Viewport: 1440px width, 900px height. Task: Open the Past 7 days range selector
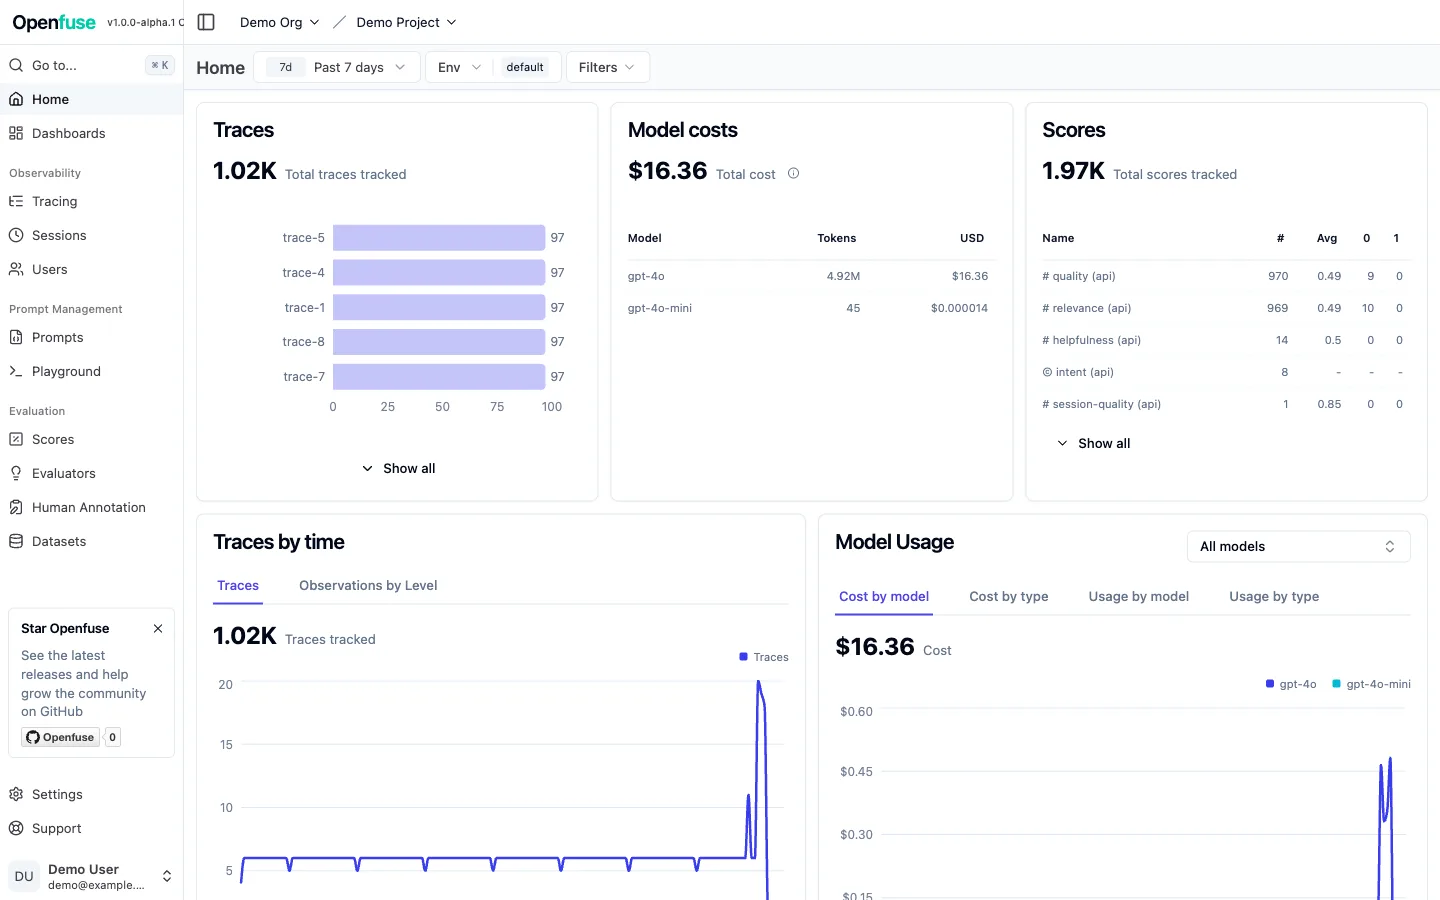pos(337,67)
